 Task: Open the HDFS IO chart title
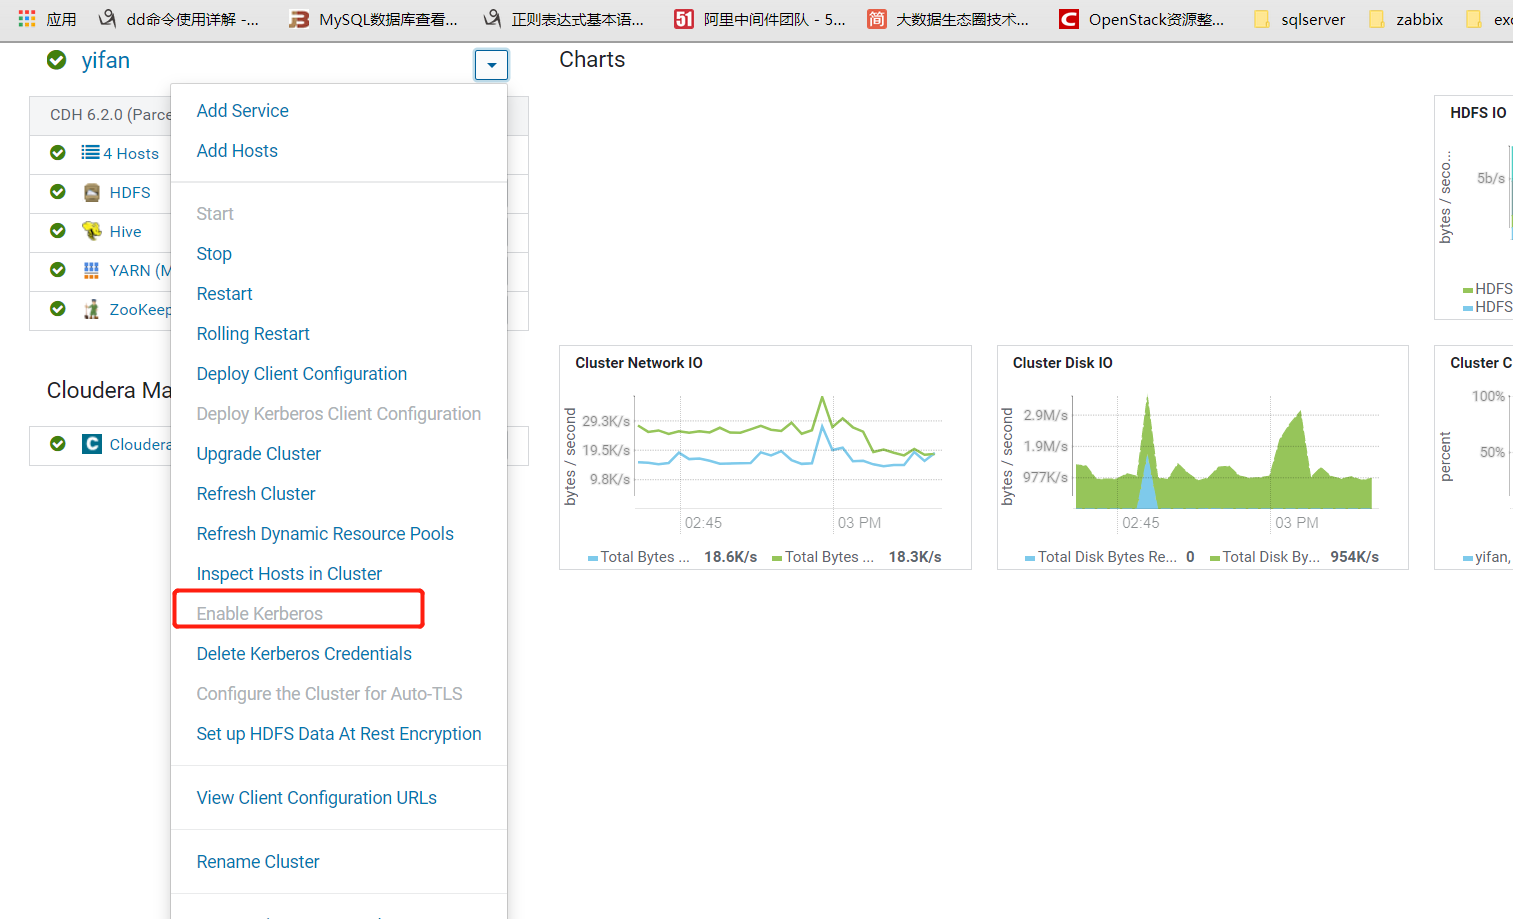tap(1478, 113)
